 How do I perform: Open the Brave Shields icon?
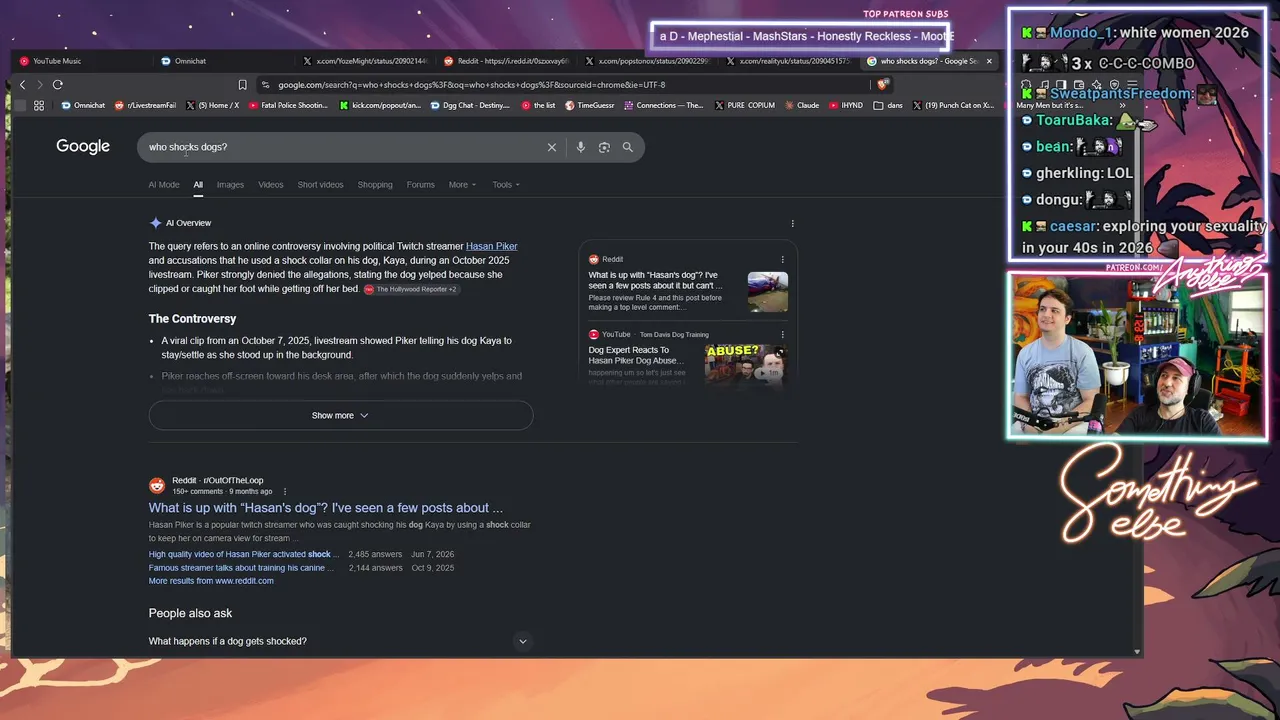[x=881, y=85]
